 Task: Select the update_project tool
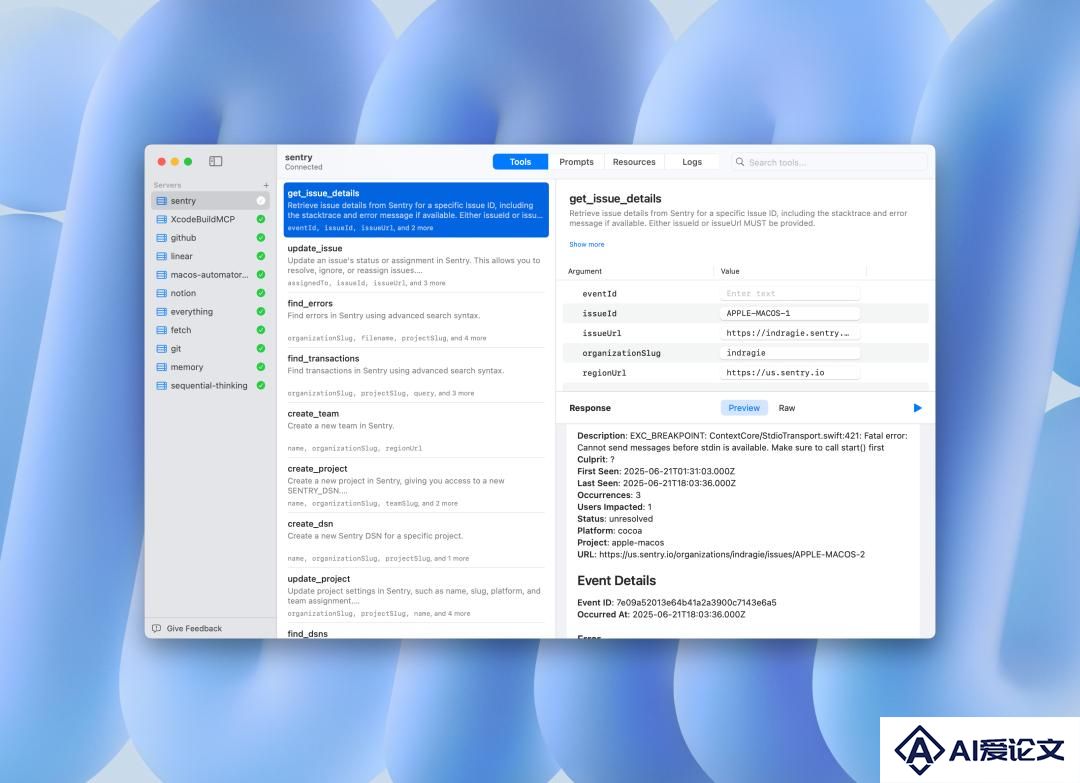[416, 596]
